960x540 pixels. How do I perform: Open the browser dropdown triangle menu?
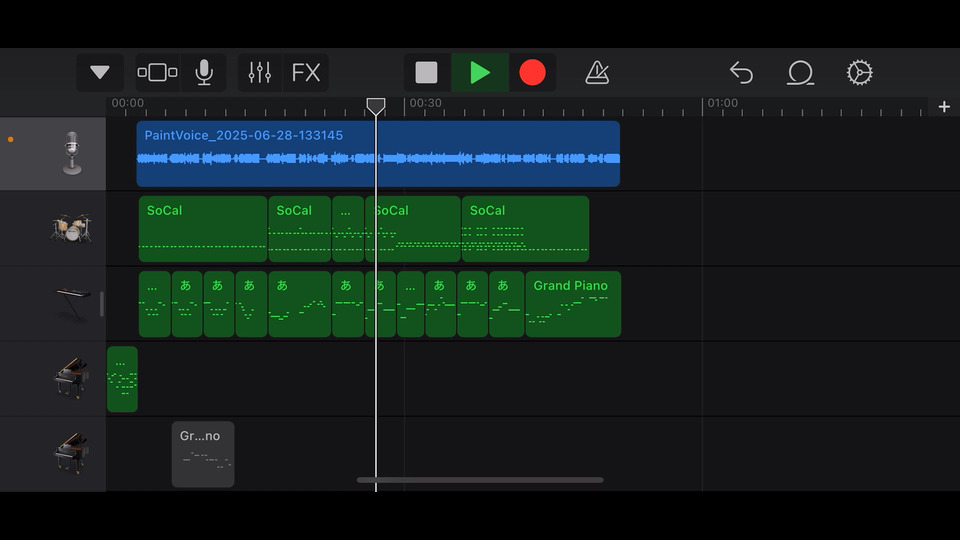[x=100, y=73]
